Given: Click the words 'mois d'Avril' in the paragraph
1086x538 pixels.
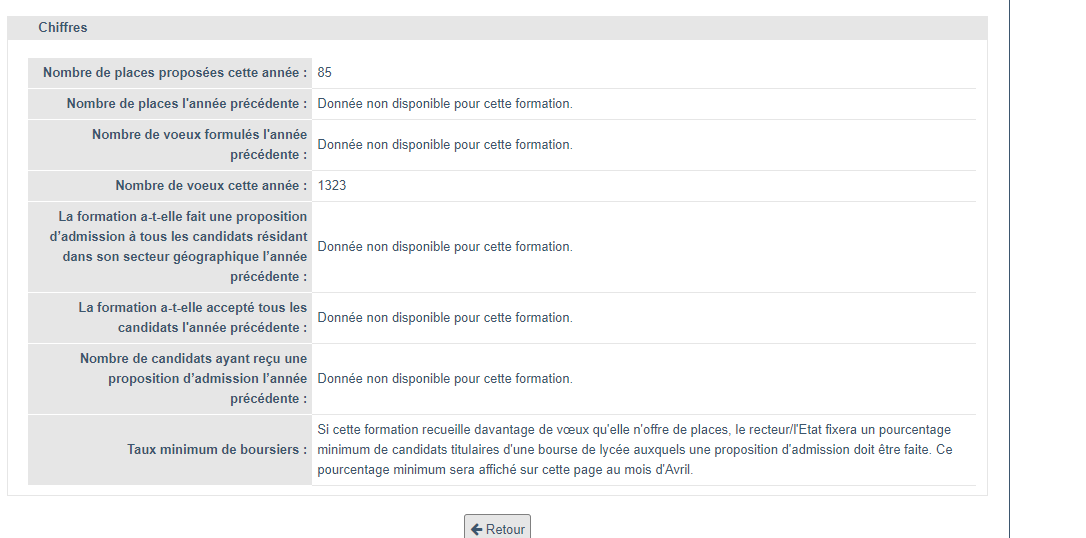Looking at the screenshot, I should pyautogui.click(x=656, y=470).
